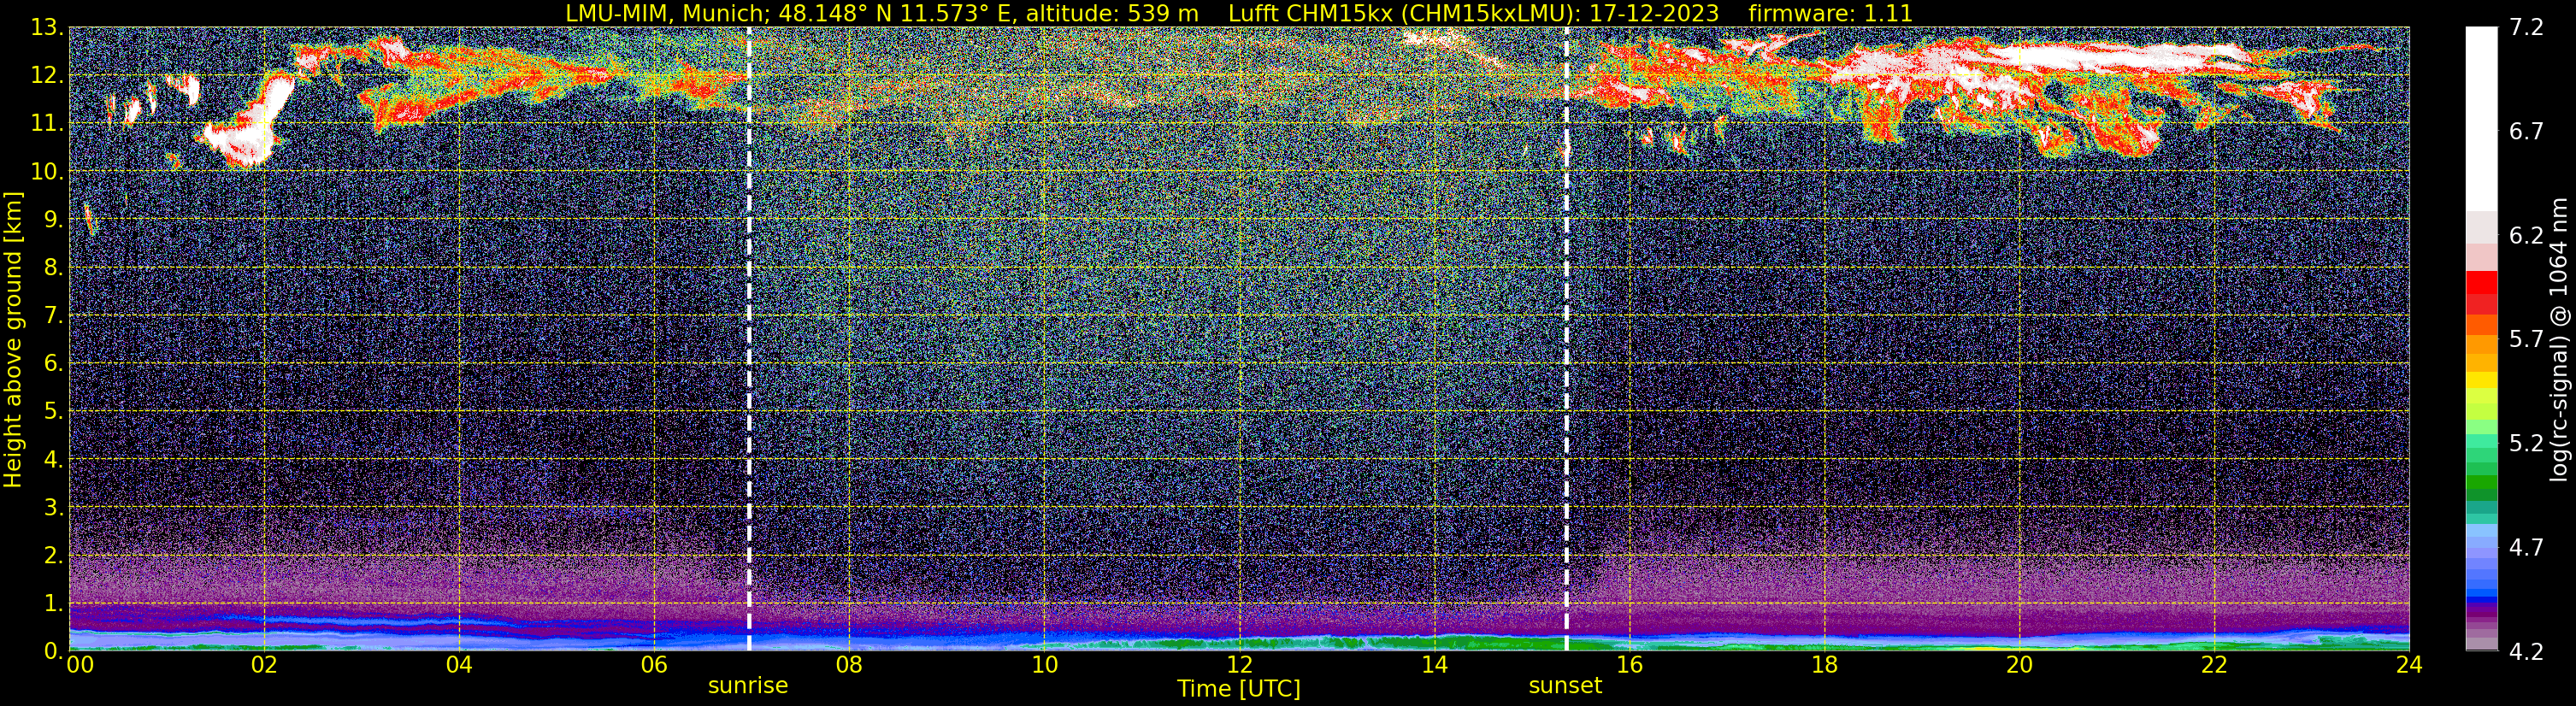
Task: Click height axis tick '0.'
Action: pyautogui.click(x=54, y=652)
